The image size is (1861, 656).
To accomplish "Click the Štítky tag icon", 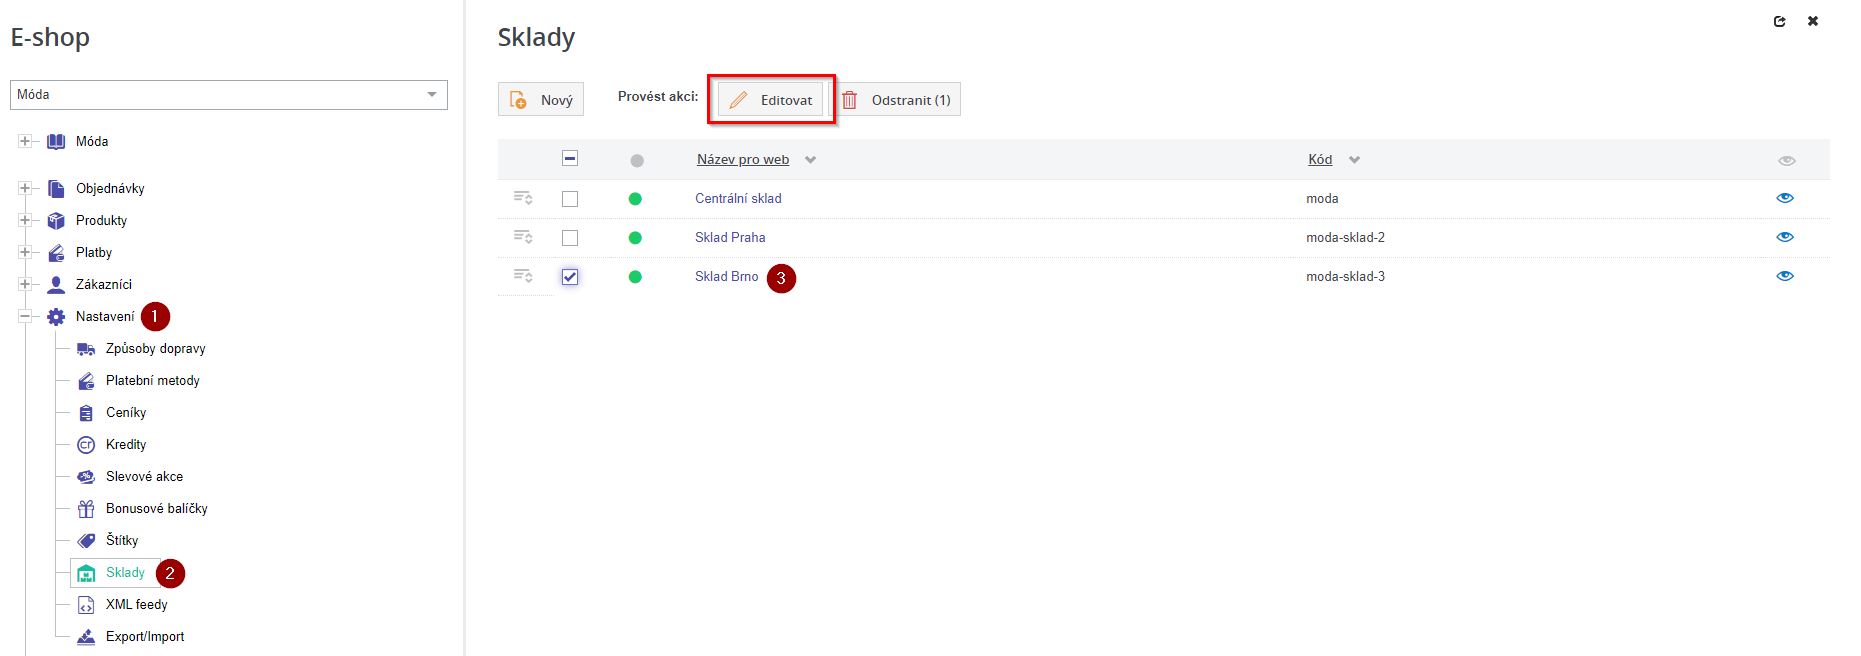I will click(x=86, y=541).
